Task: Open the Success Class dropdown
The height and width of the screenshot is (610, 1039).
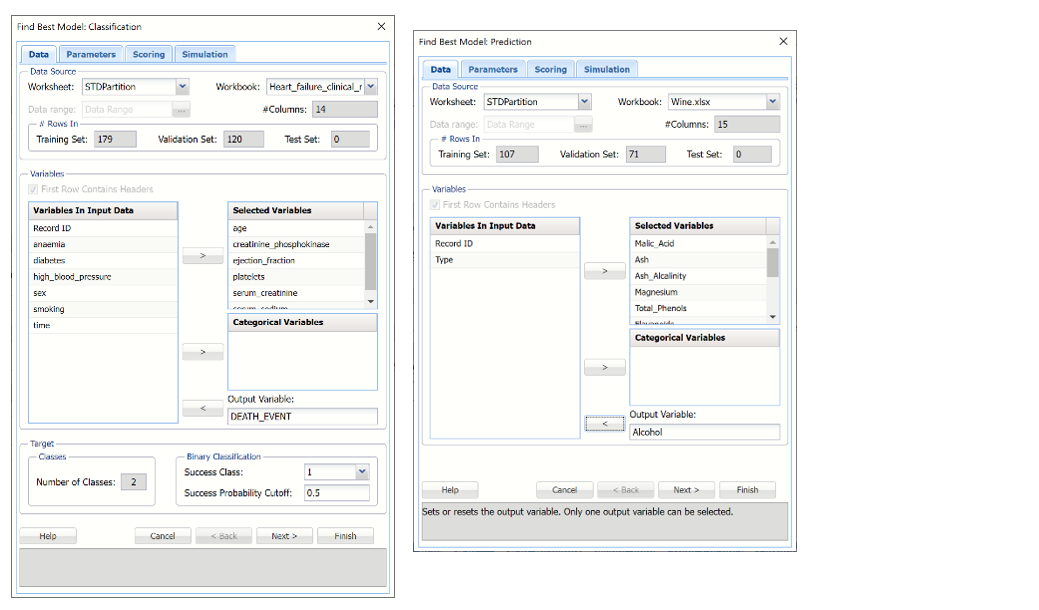Action: tap(362, 472)
